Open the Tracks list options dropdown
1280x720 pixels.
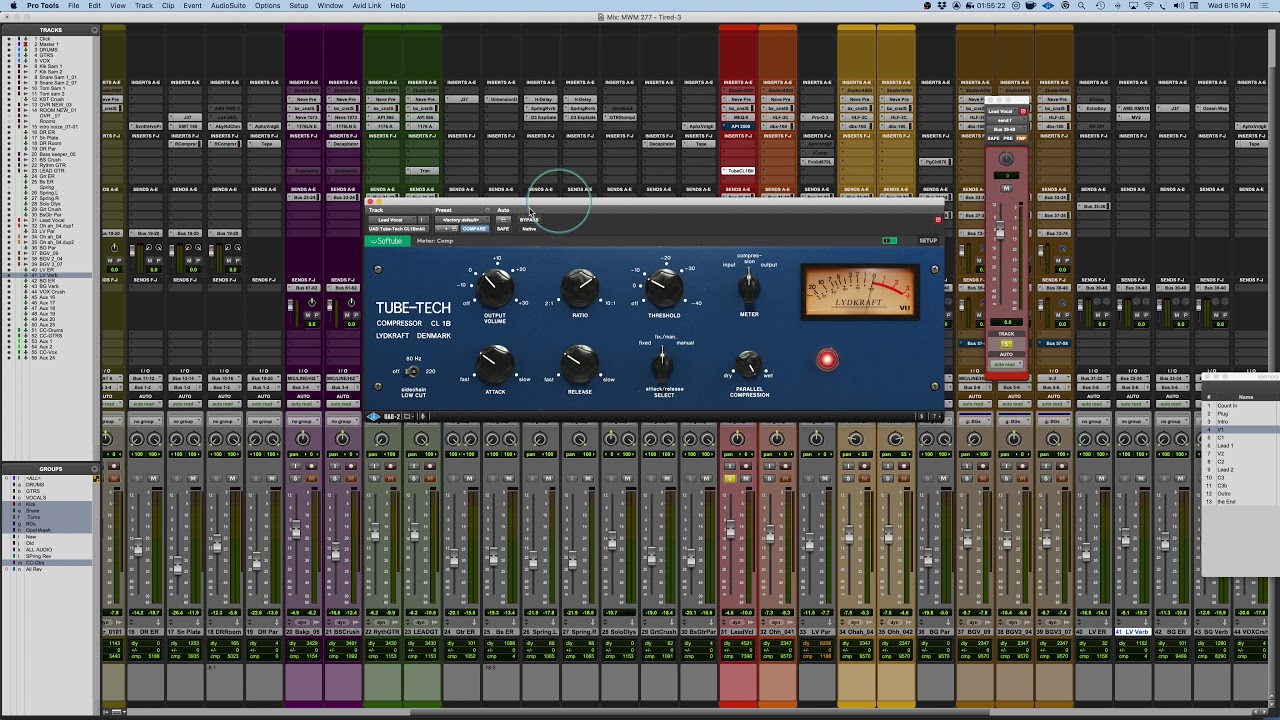[95, 30]
